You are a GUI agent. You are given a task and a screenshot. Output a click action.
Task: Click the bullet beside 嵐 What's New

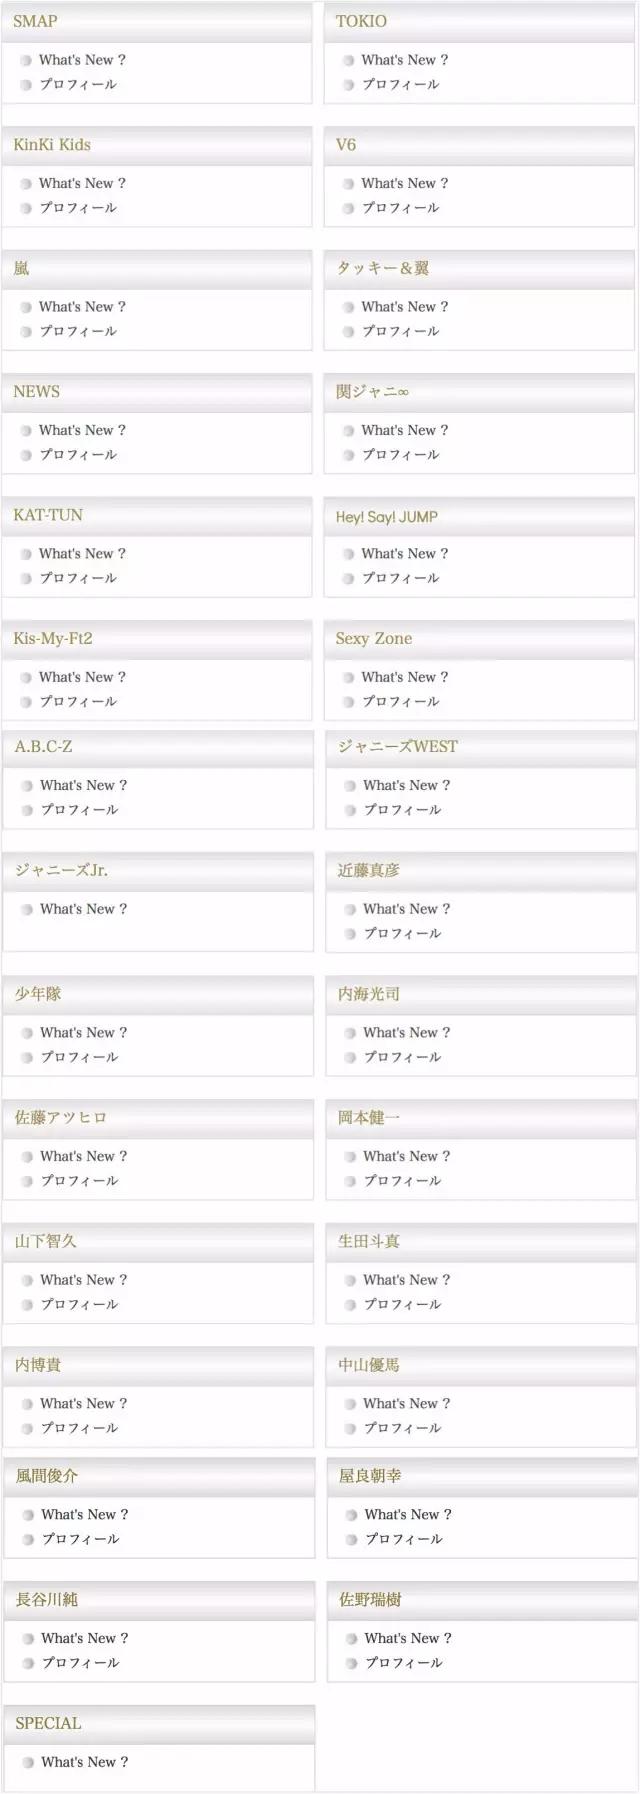coord(26,307)
